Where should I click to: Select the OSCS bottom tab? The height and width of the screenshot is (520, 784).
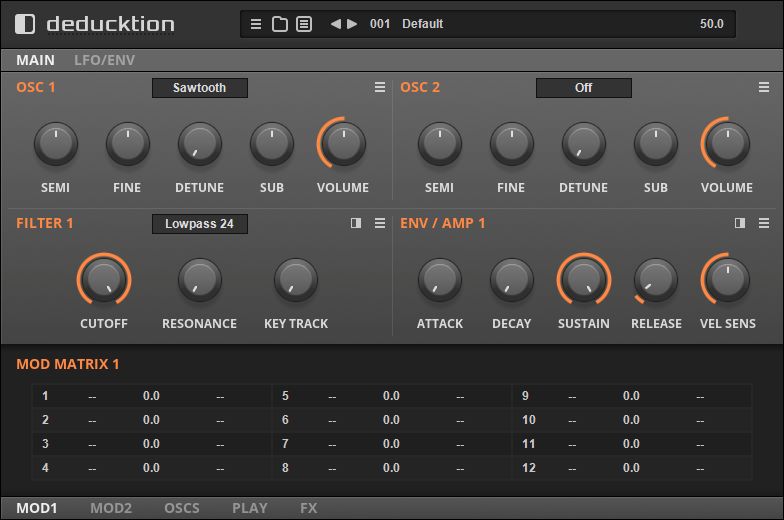pyautogui.click(x=182, y=508)
